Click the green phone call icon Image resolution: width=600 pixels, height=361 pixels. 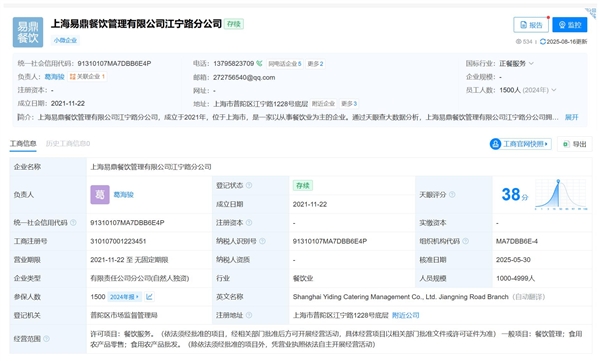pyautogui.click(x=259, y=63)
